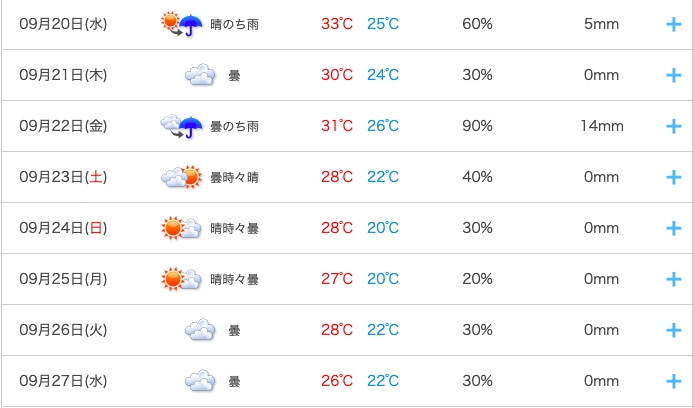Click the cloudy icon for 09月26日
The height and width of the screenshot is (408, 693).
[200, 330]
